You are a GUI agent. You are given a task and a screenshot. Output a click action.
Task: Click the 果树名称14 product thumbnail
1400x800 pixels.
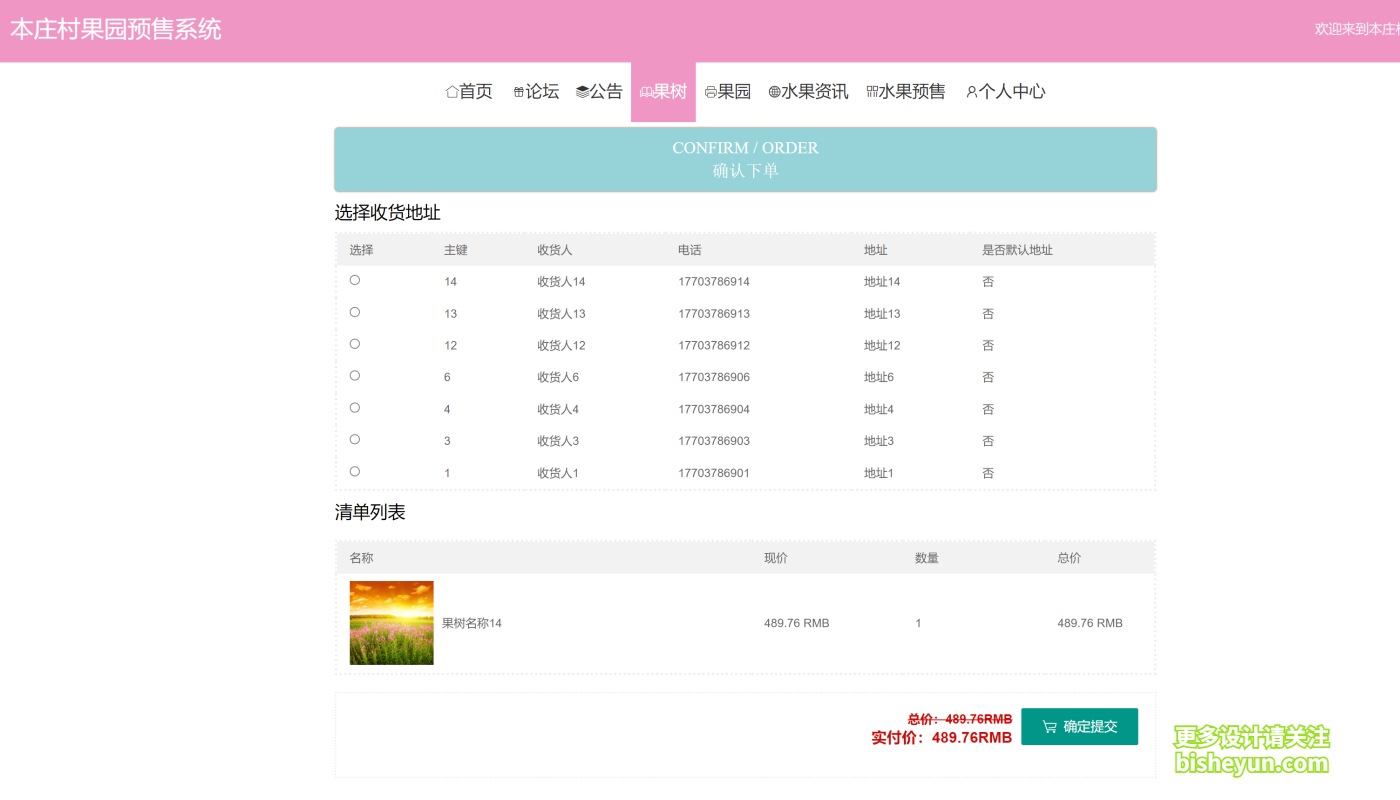click(392, 623)
